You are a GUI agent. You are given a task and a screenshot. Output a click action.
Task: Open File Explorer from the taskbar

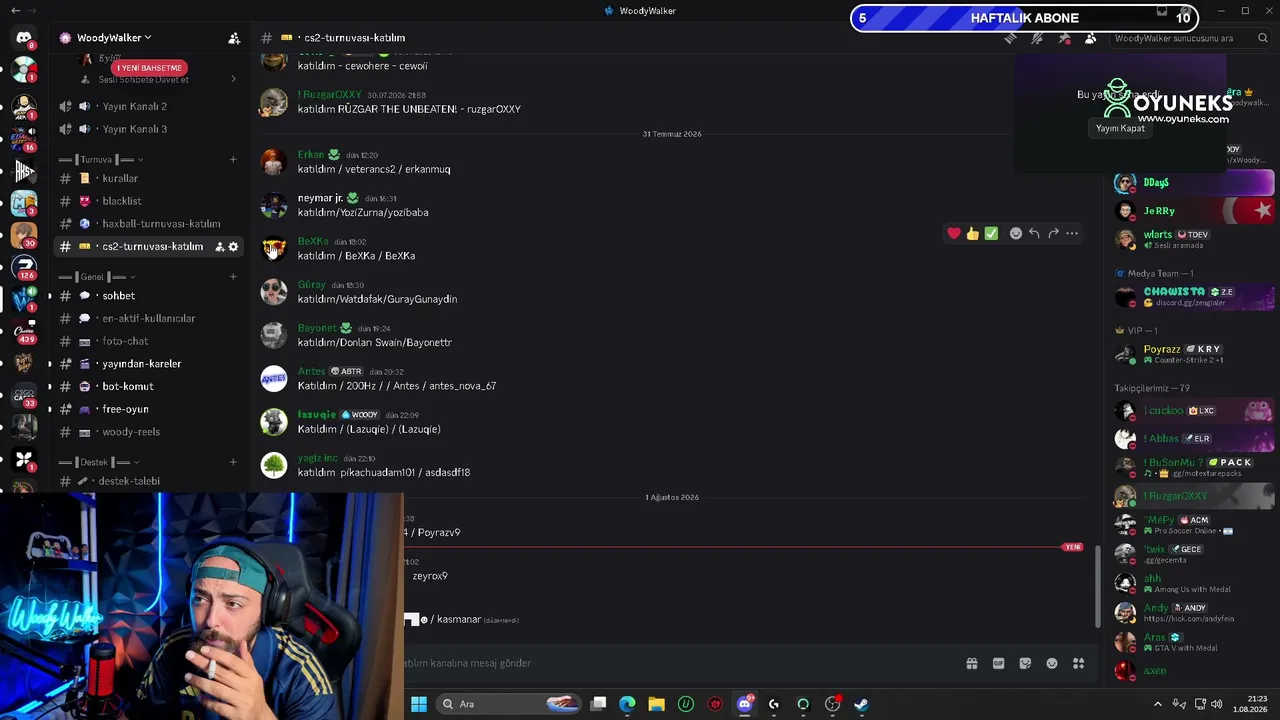656,704
